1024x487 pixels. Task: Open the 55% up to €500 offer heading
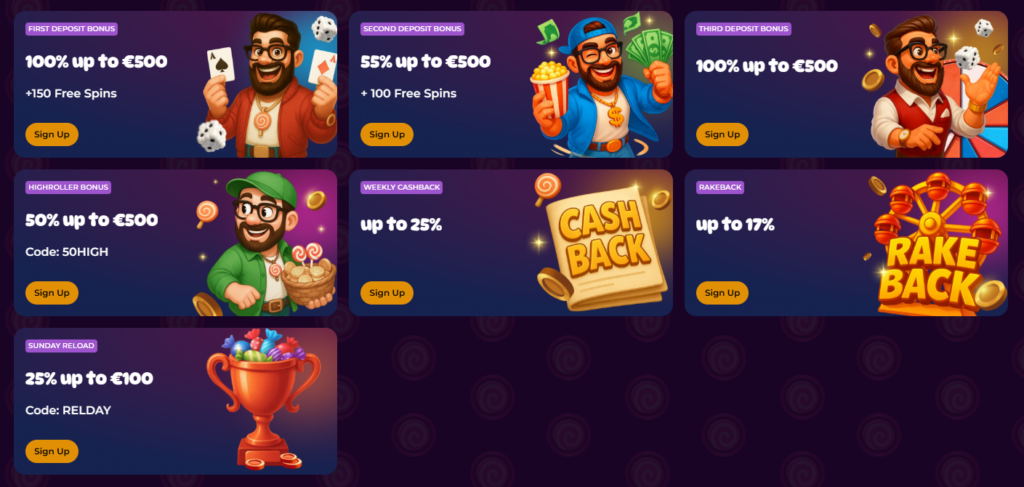pos(425,62)
